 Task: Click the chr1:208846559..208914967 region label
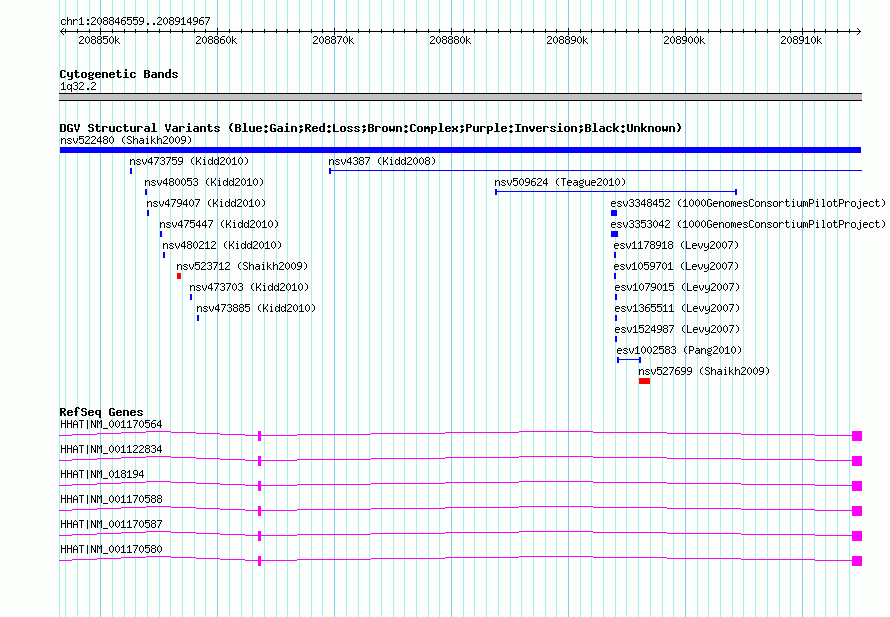[x=135, y=21]
